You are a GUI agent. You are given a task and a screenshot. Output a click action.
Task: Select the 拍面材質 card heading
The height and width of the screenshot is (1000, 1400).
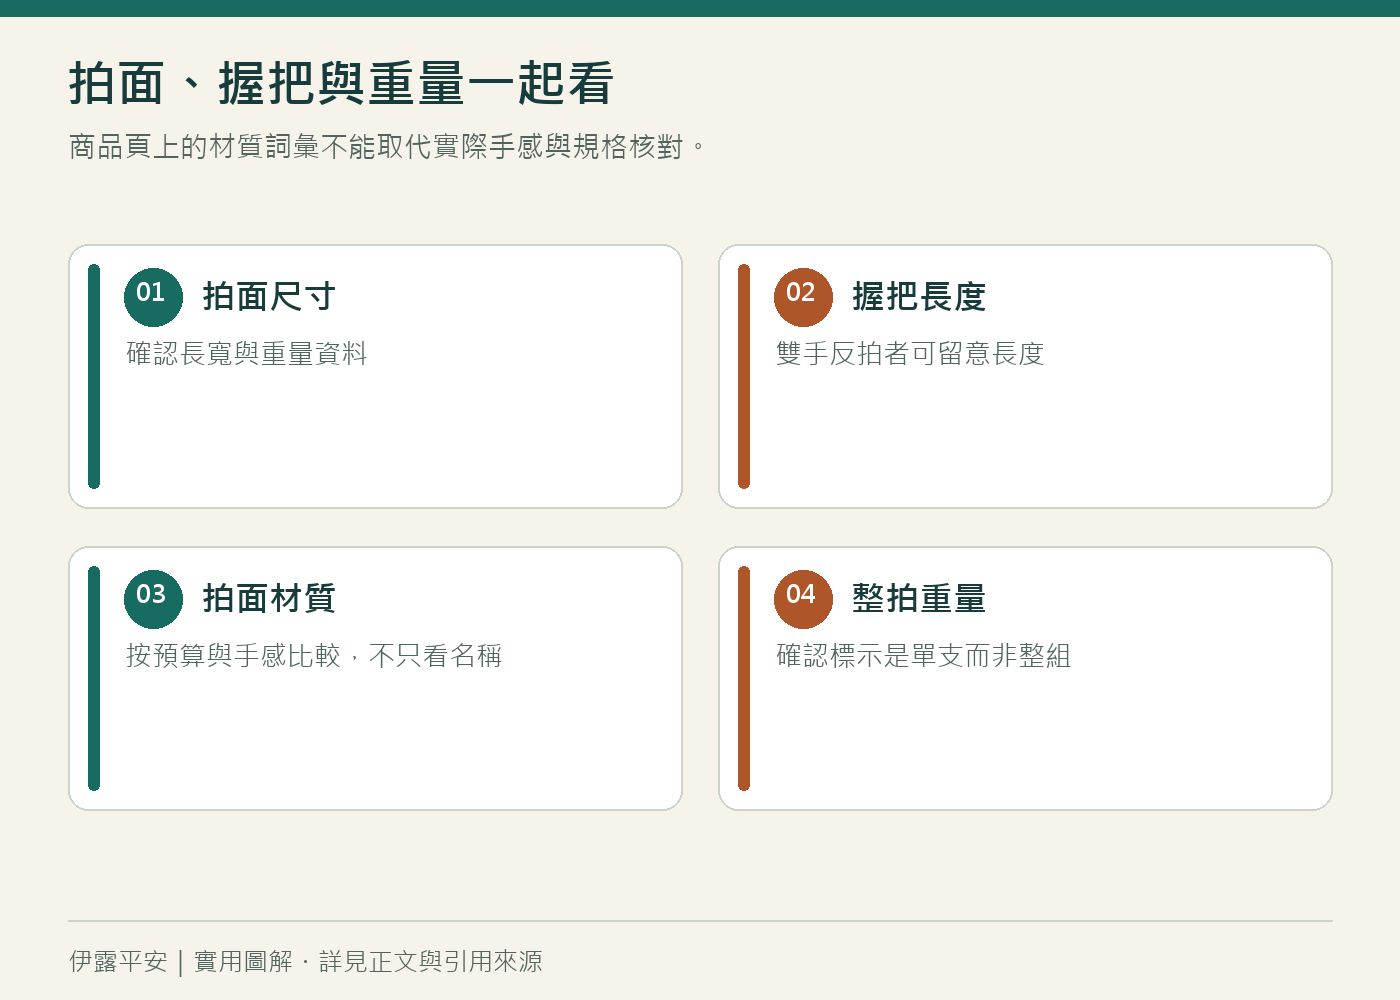pos(269,599)
